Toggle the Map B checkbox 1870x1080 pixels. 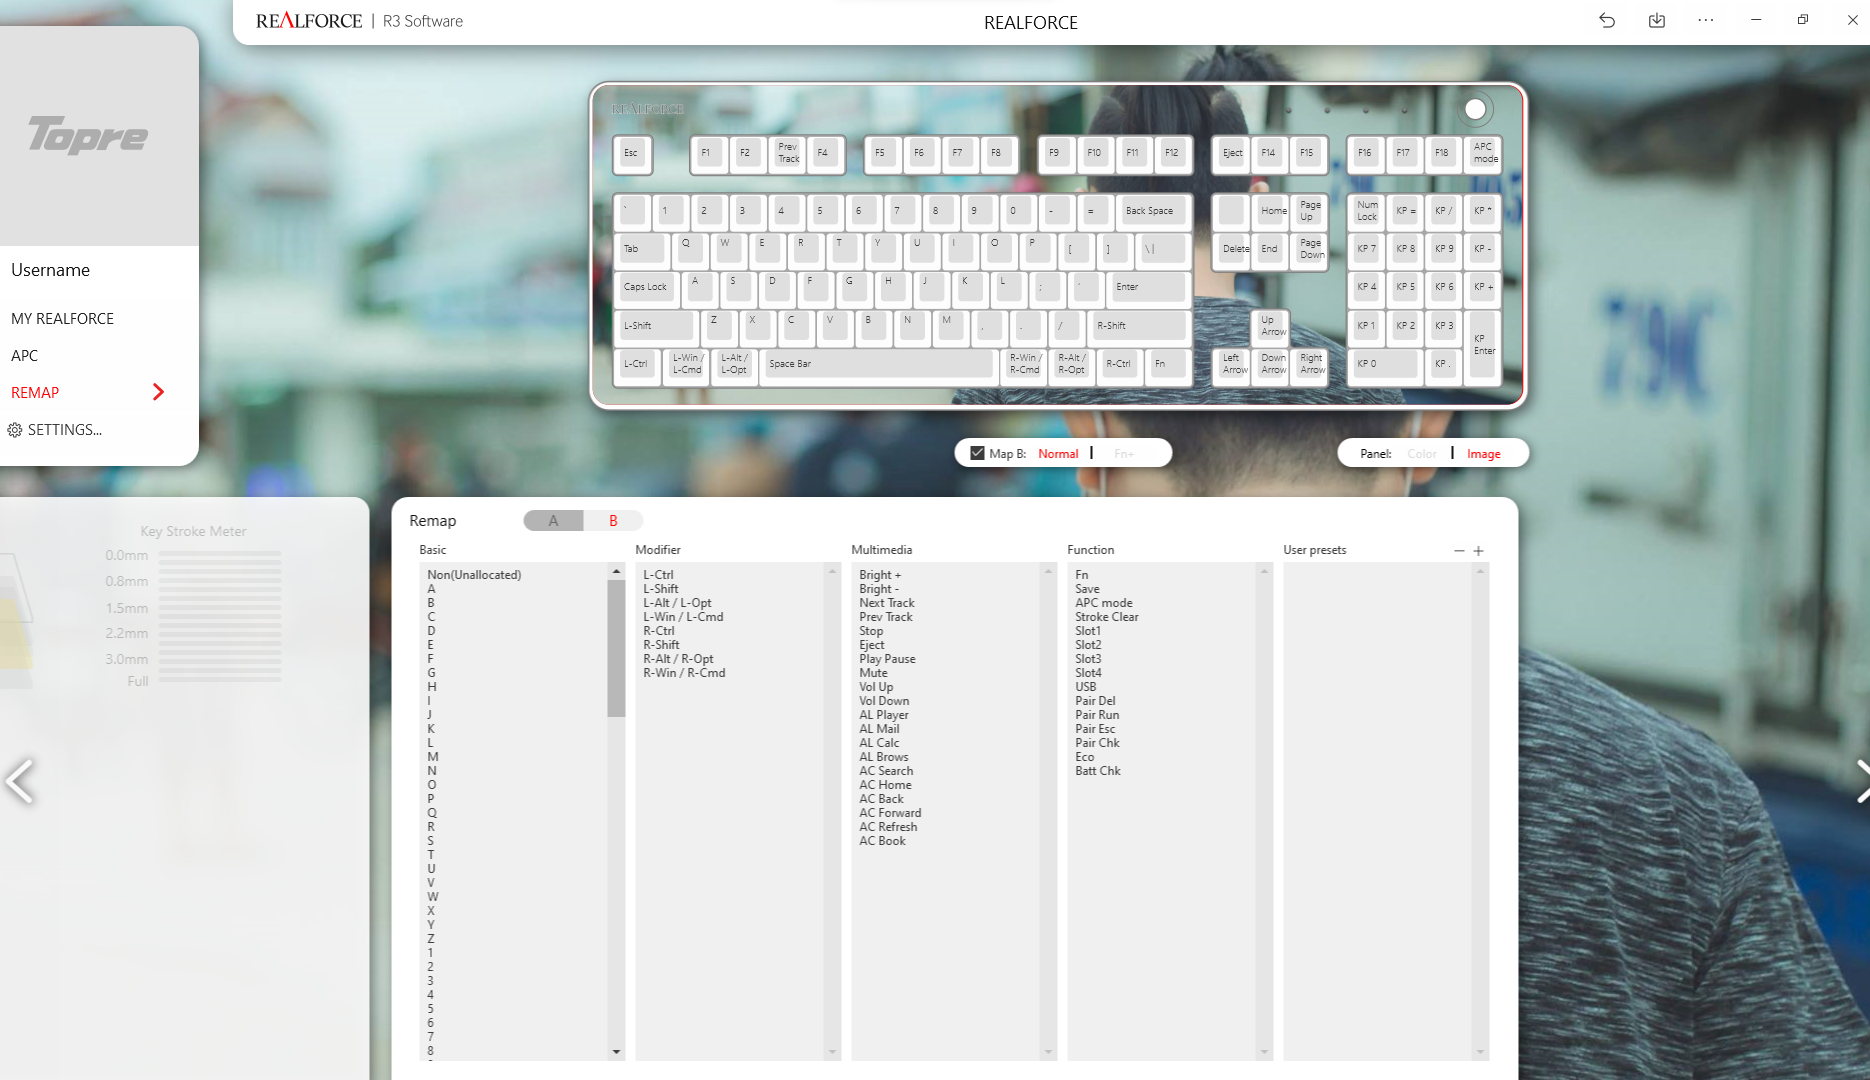(x=977, y=453)
